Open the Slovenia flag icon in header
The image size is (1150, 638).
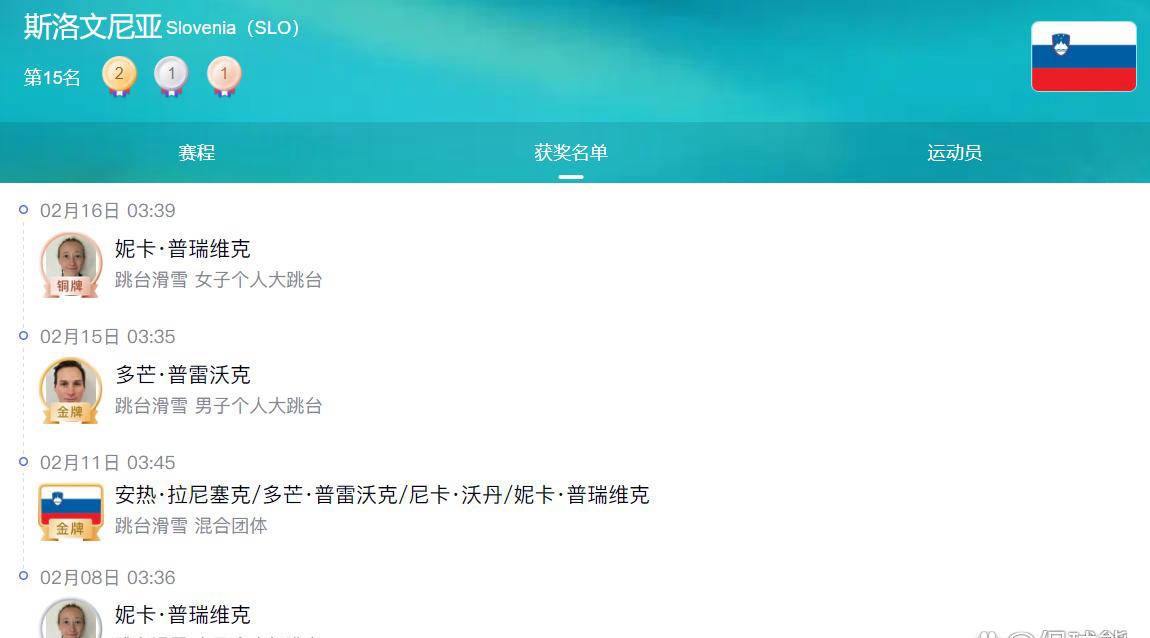coord(1083,56)
